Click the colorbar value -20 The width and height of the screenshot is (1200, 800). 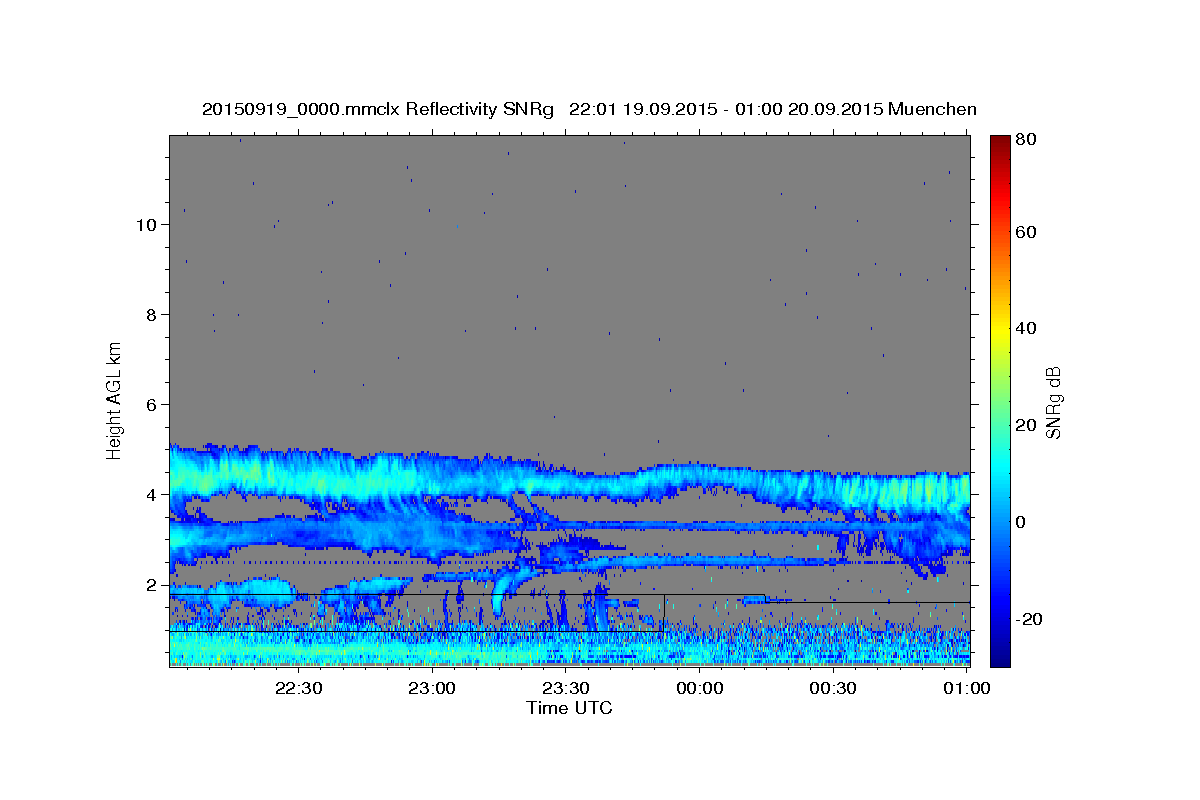pos(1028,619)
